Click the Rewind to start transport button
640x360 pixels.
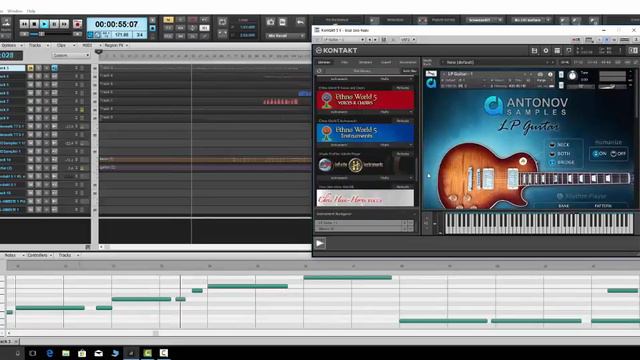24,24
